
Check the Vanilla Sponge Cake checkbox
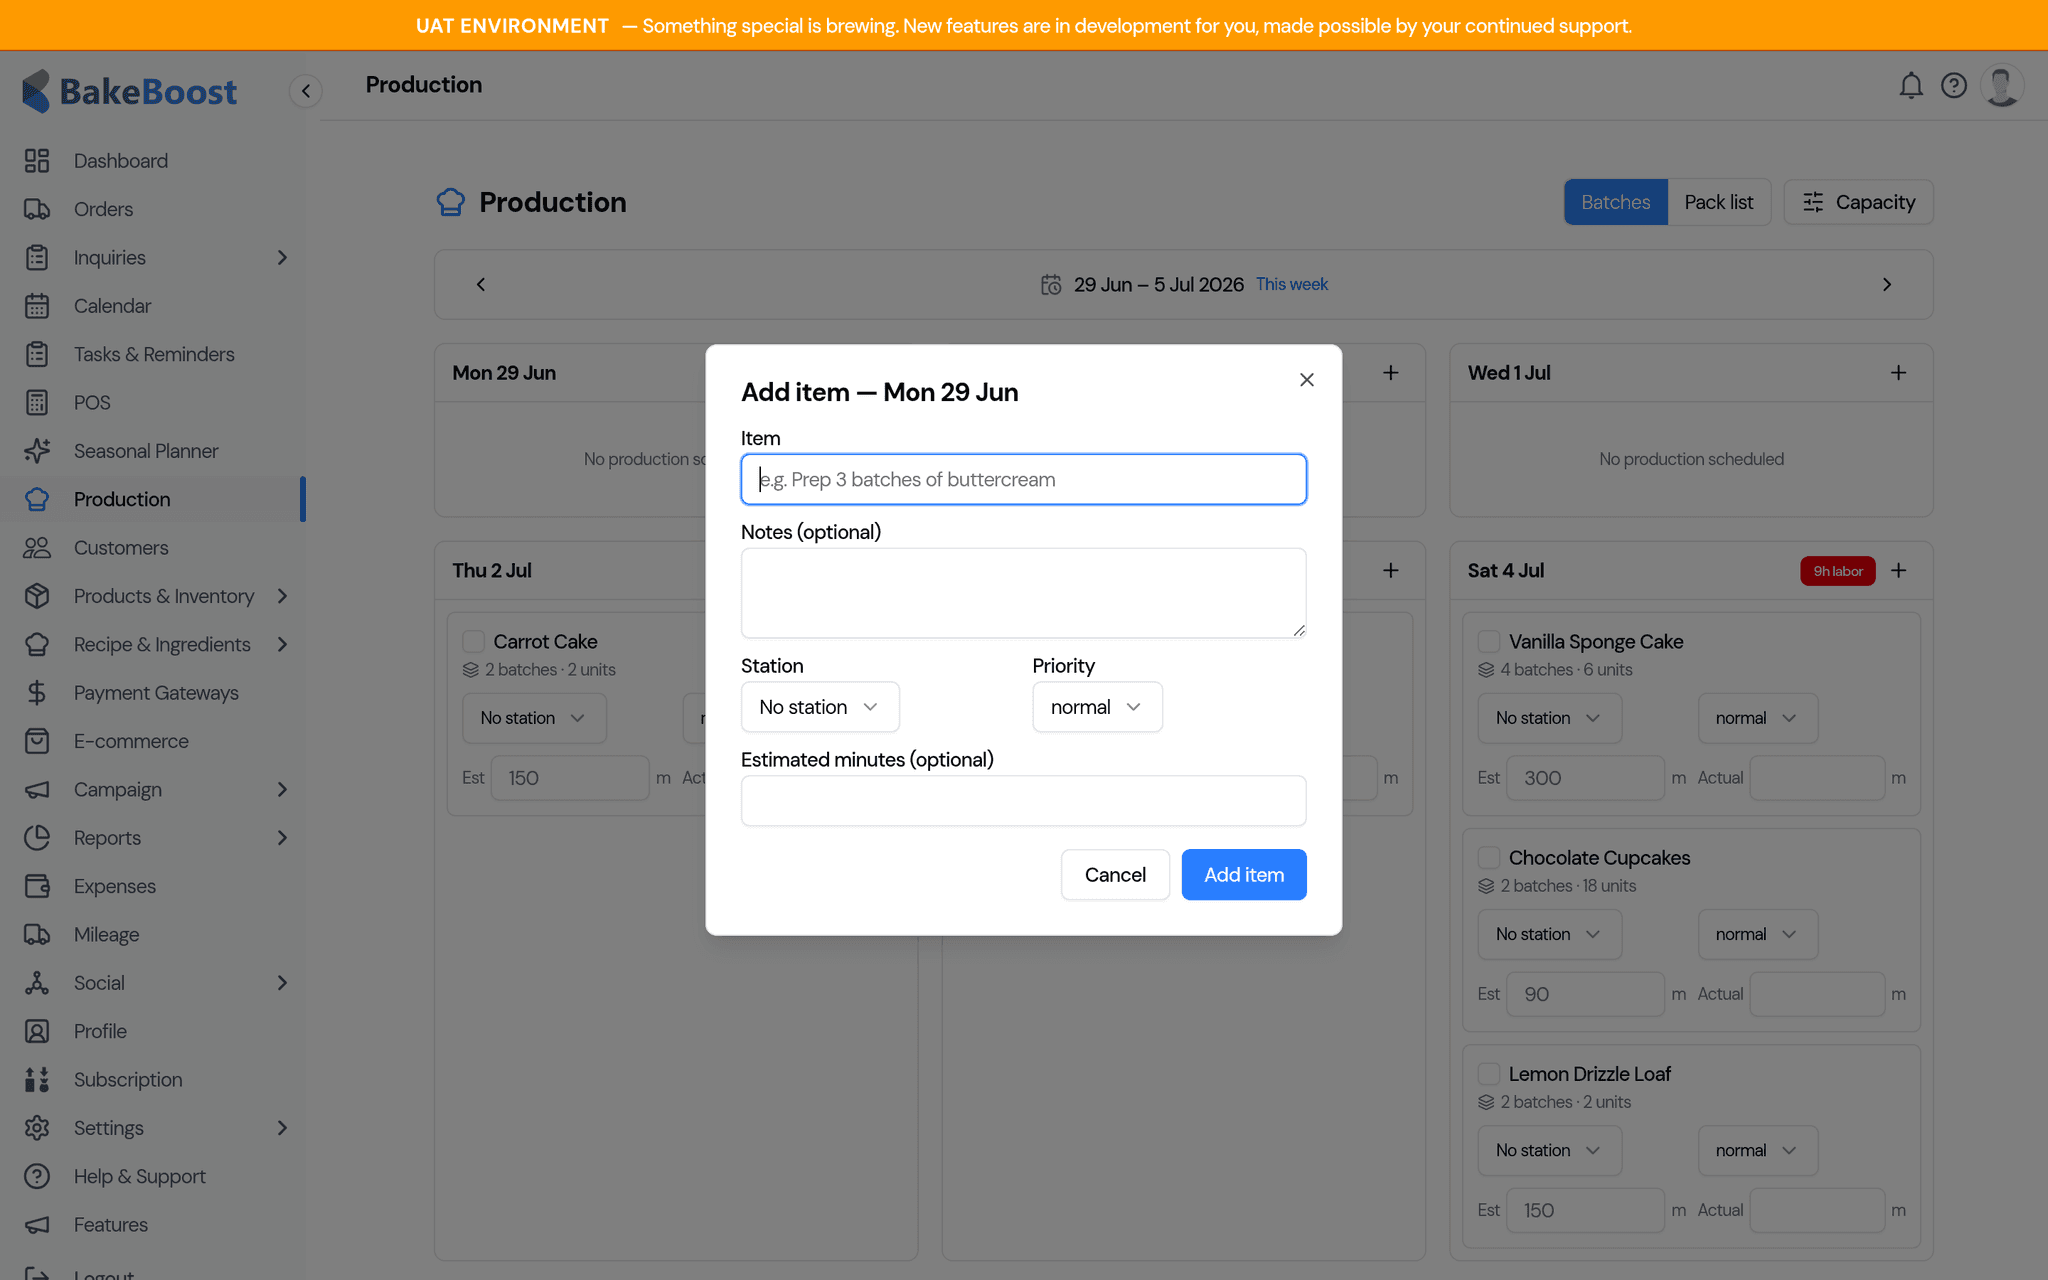point(1489,642)
